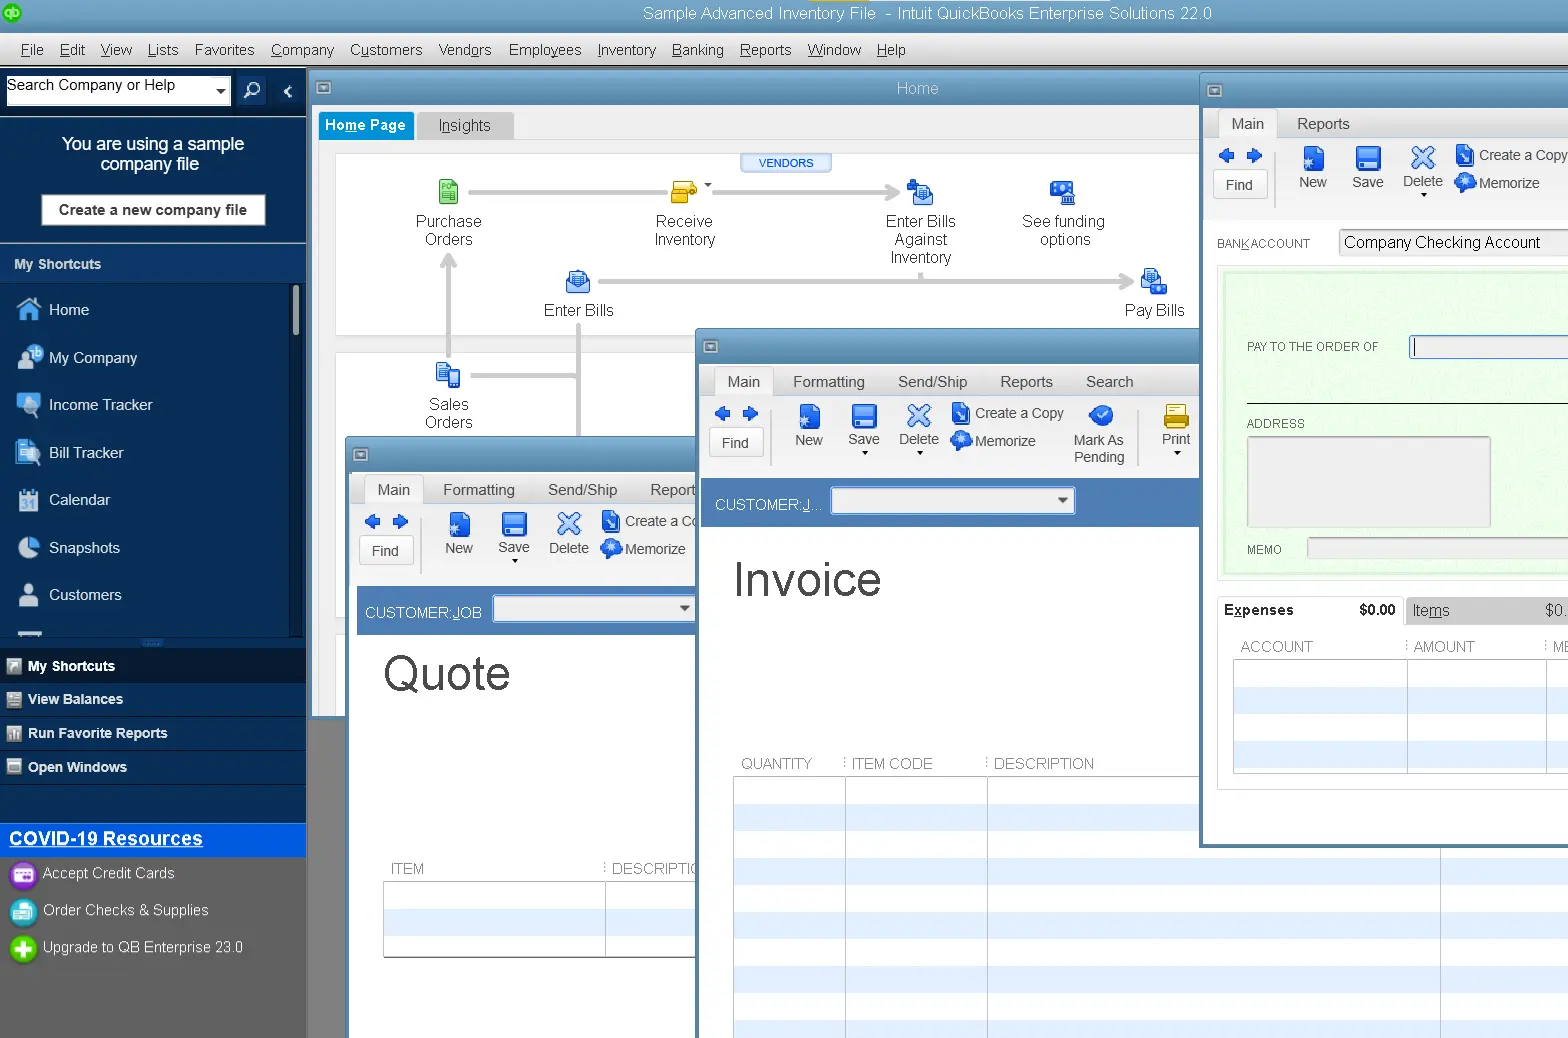Open the Sales Orders icon
The height and width of the screenshot is (1038, 1568).
click(x=448, y=375)
